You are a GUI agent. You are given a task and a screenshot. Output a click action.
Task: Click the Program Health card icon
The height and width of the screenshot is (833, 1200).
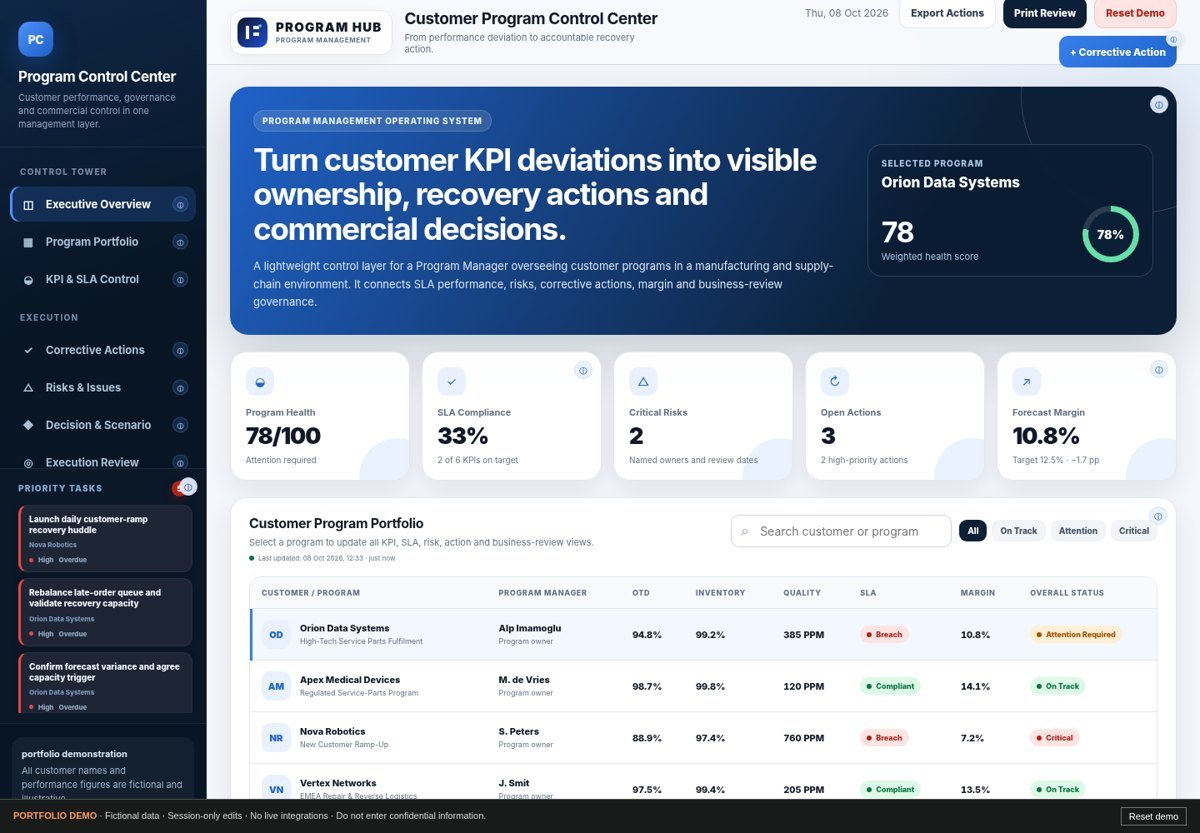(x=260, y=381)
